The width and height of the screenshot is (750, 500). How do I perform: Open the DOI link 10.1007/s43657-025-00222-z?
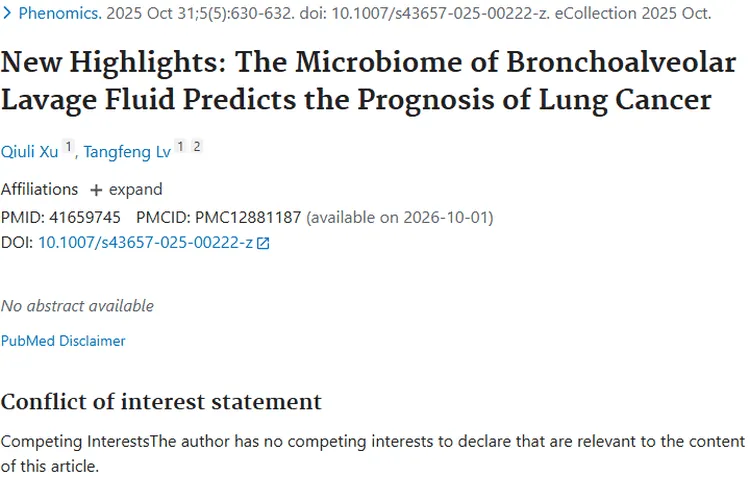tap(145, 243)
